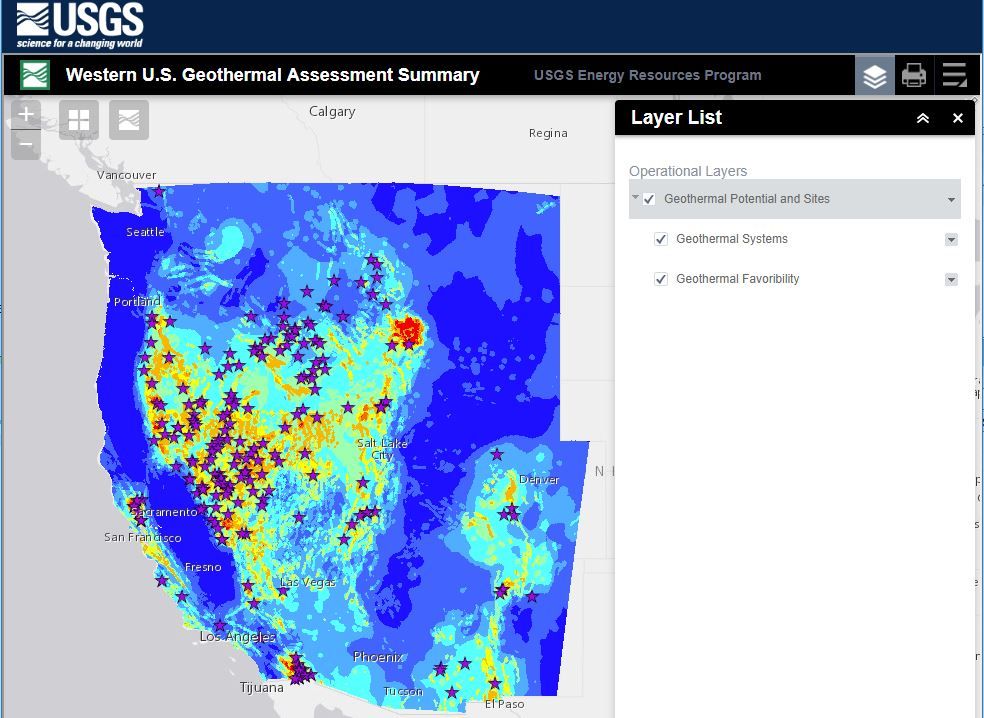Open the Geothermal Favorability layer options dropdown
This screenshot has width=984, height=718.
click(x=950, y=279)
